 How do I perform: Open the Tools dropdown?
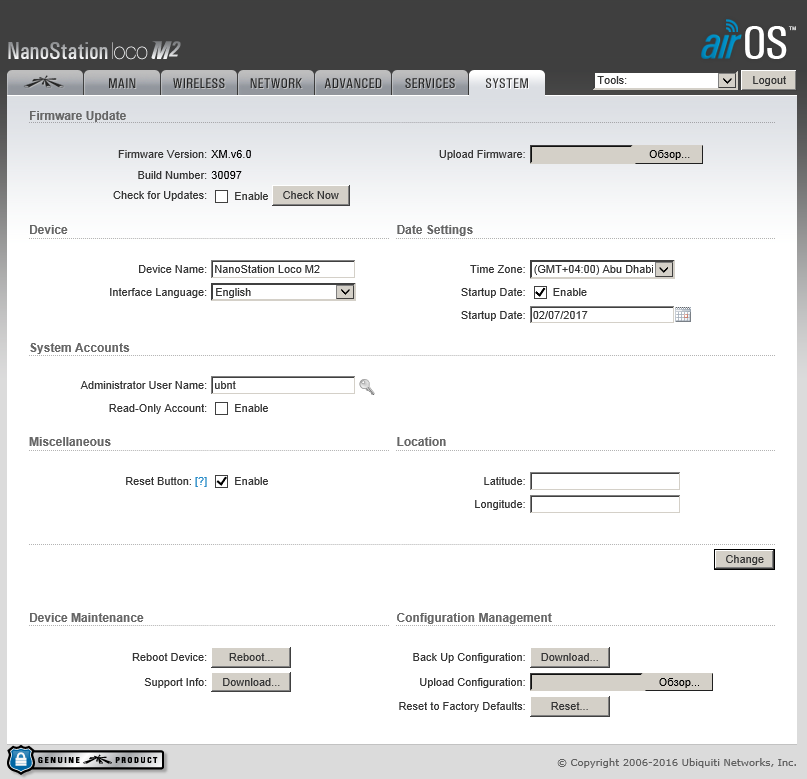click(x=665, y=81)
